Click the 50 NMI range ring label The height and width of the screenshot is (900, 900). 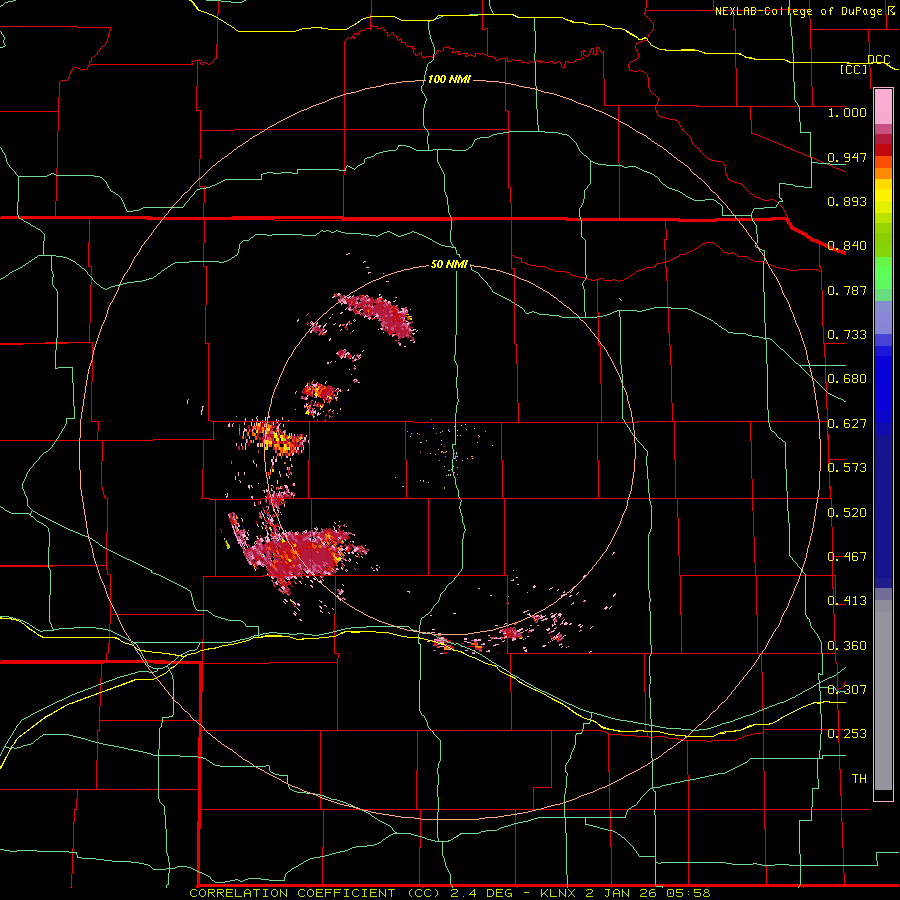(449, 264)
